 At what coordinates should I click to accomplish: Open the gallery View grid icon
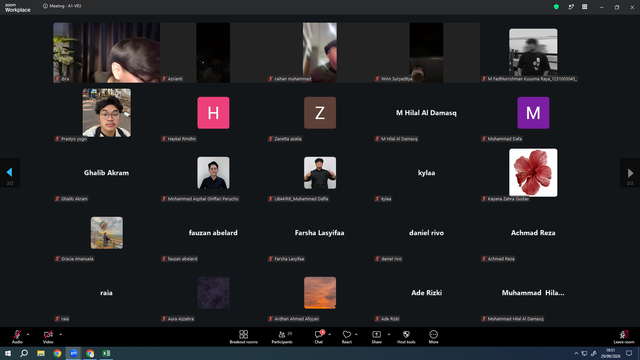tap(584, 7)
